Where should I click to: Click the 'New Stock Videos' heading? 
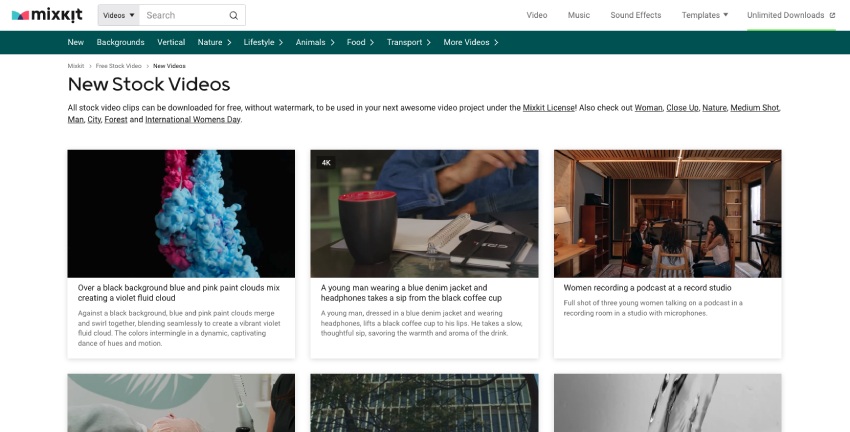(x=149, y=85)
